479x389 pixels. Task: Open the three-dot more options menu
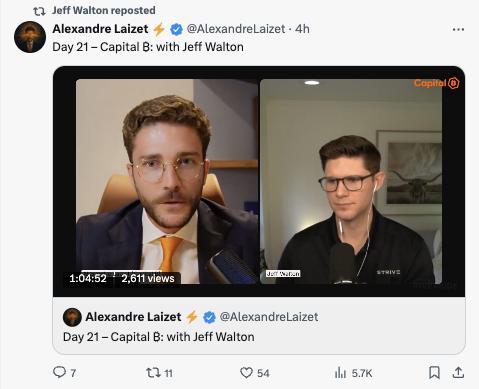coord(458,30)
